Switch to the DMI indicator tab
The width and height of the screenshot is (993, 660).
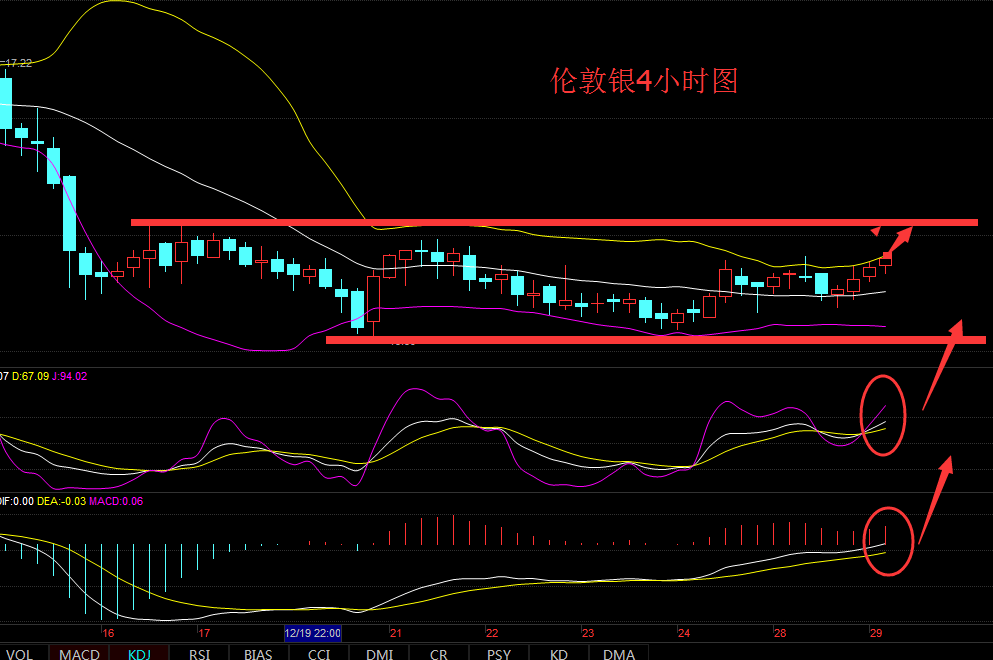379,653
